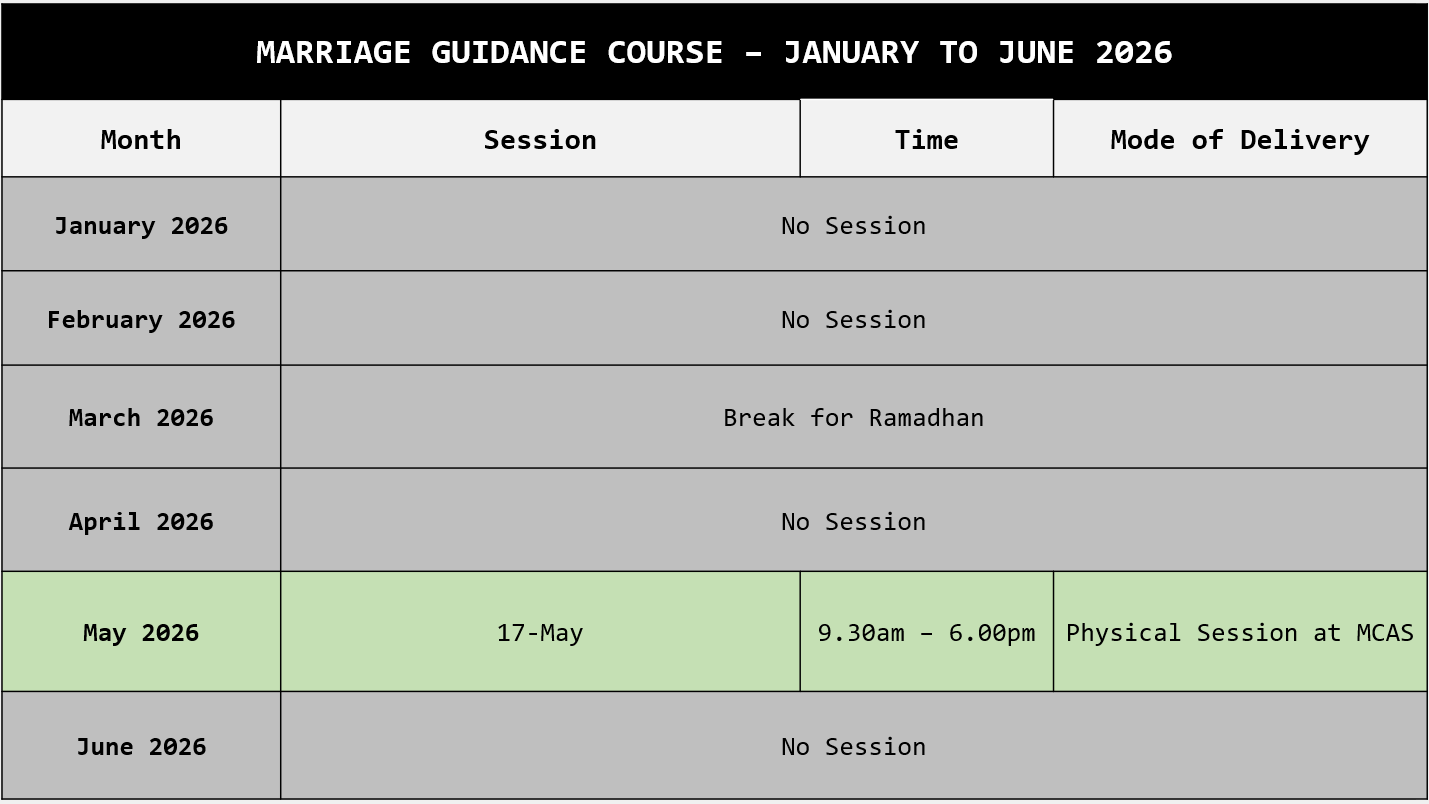Click "No Session" in the January row
The width and height of the screenshot is (1429, 804).
click(853, 226)
